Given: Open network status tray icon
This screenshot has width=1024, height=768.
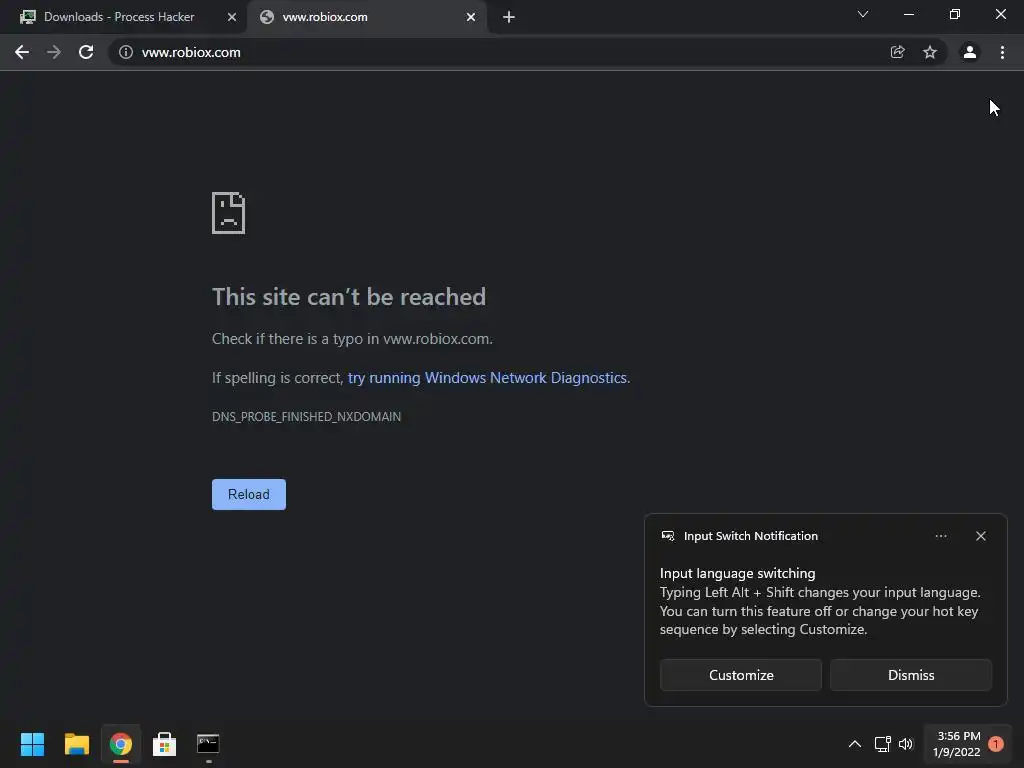Looking at the screenshot, I should (x=882, y=744).
